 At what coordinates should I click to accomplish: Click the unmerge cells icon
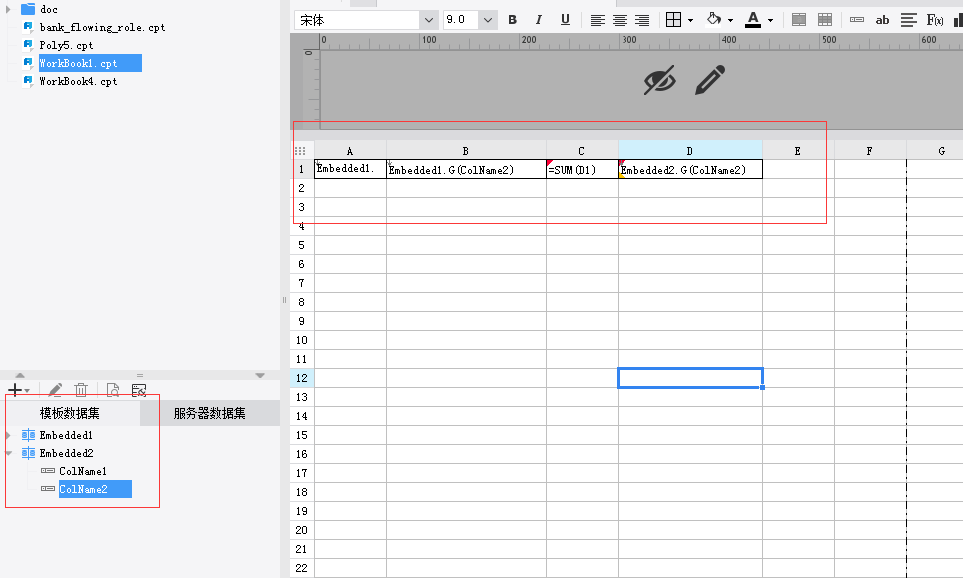coord(825,20)
